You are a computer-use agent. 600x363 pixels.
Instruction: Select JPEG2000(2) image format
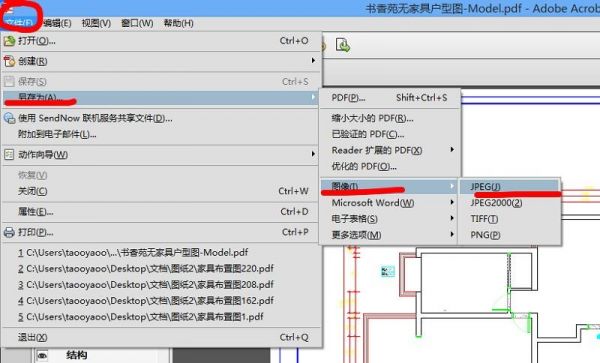point(509,203)
